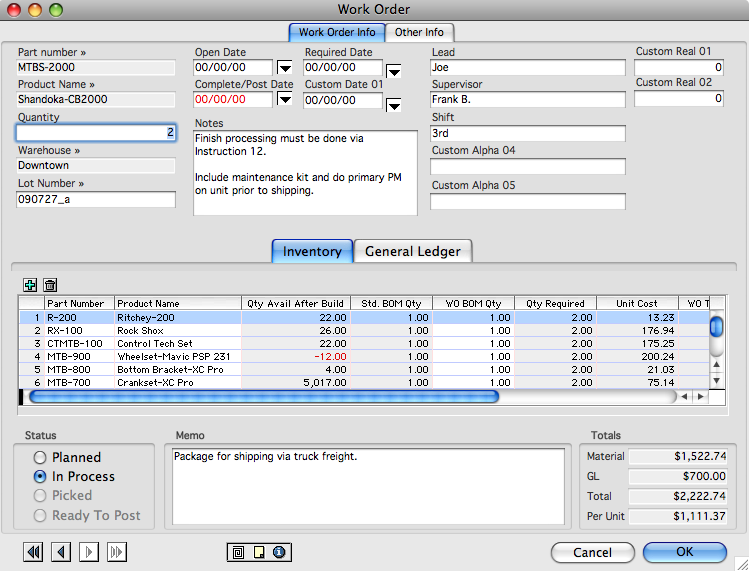Jump to the last record

click(117, 552)
